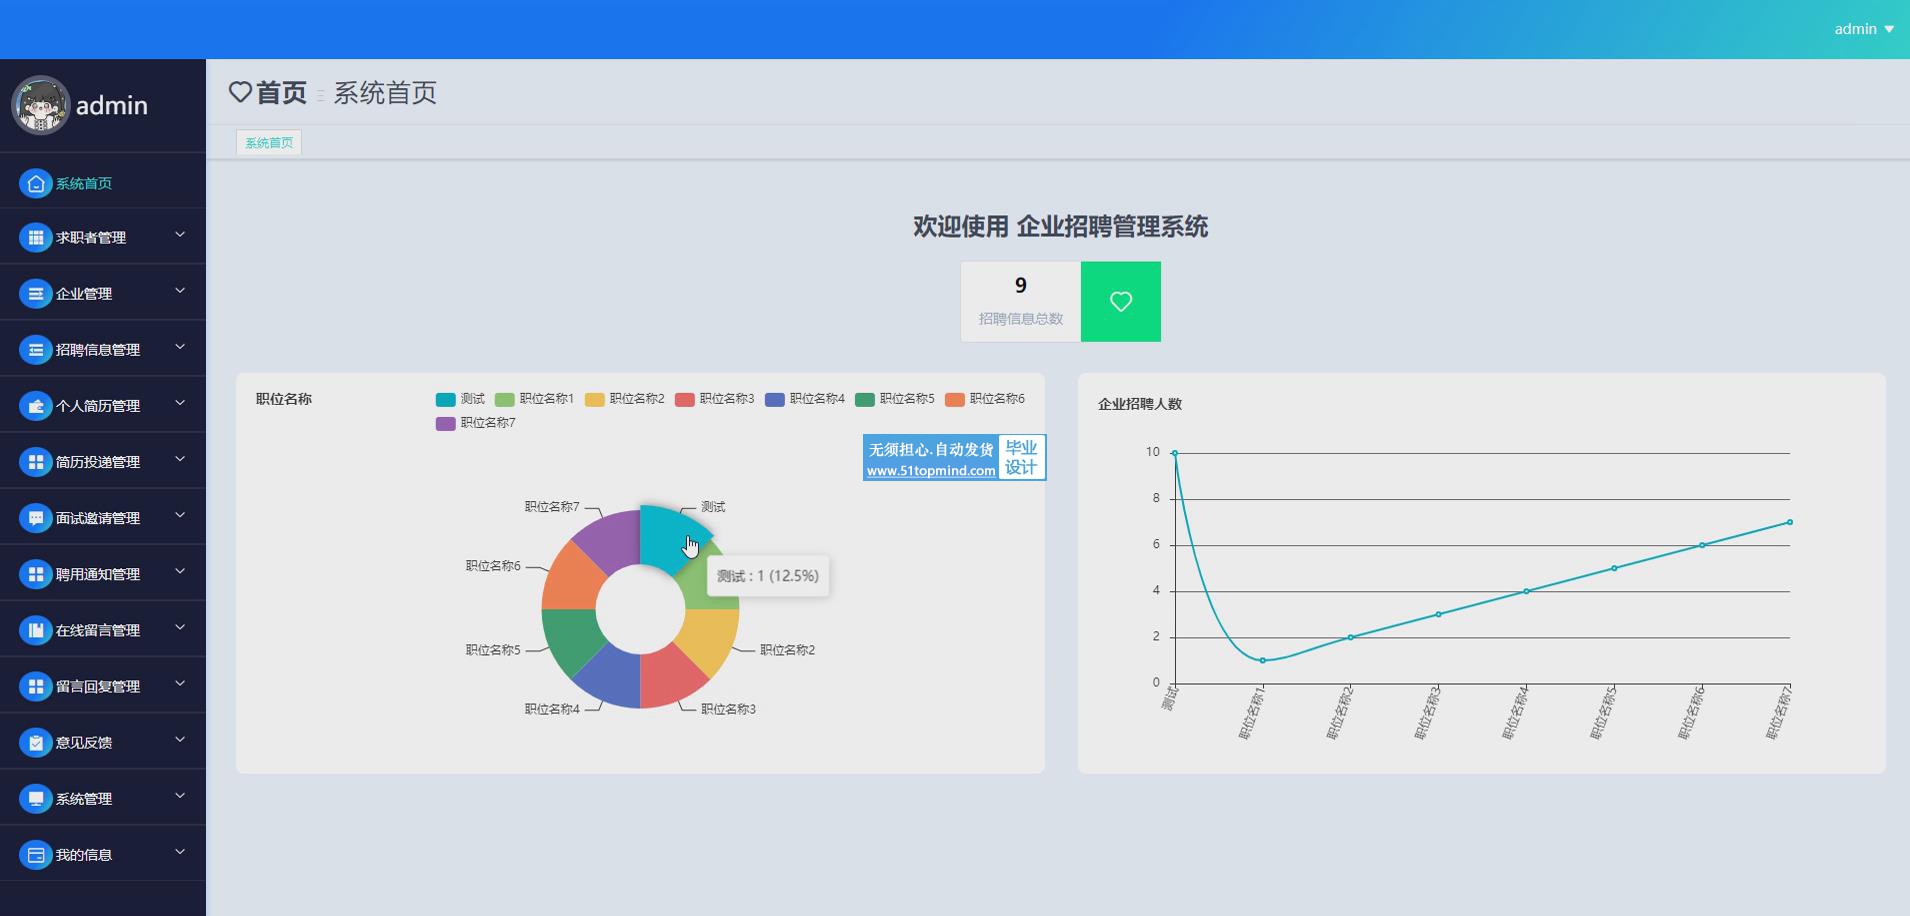Click the 在线留言管理 menu label
Image resolution: width=1910 pixels, height=916 pixels.
pyautogui.click(x=98, y=630)
